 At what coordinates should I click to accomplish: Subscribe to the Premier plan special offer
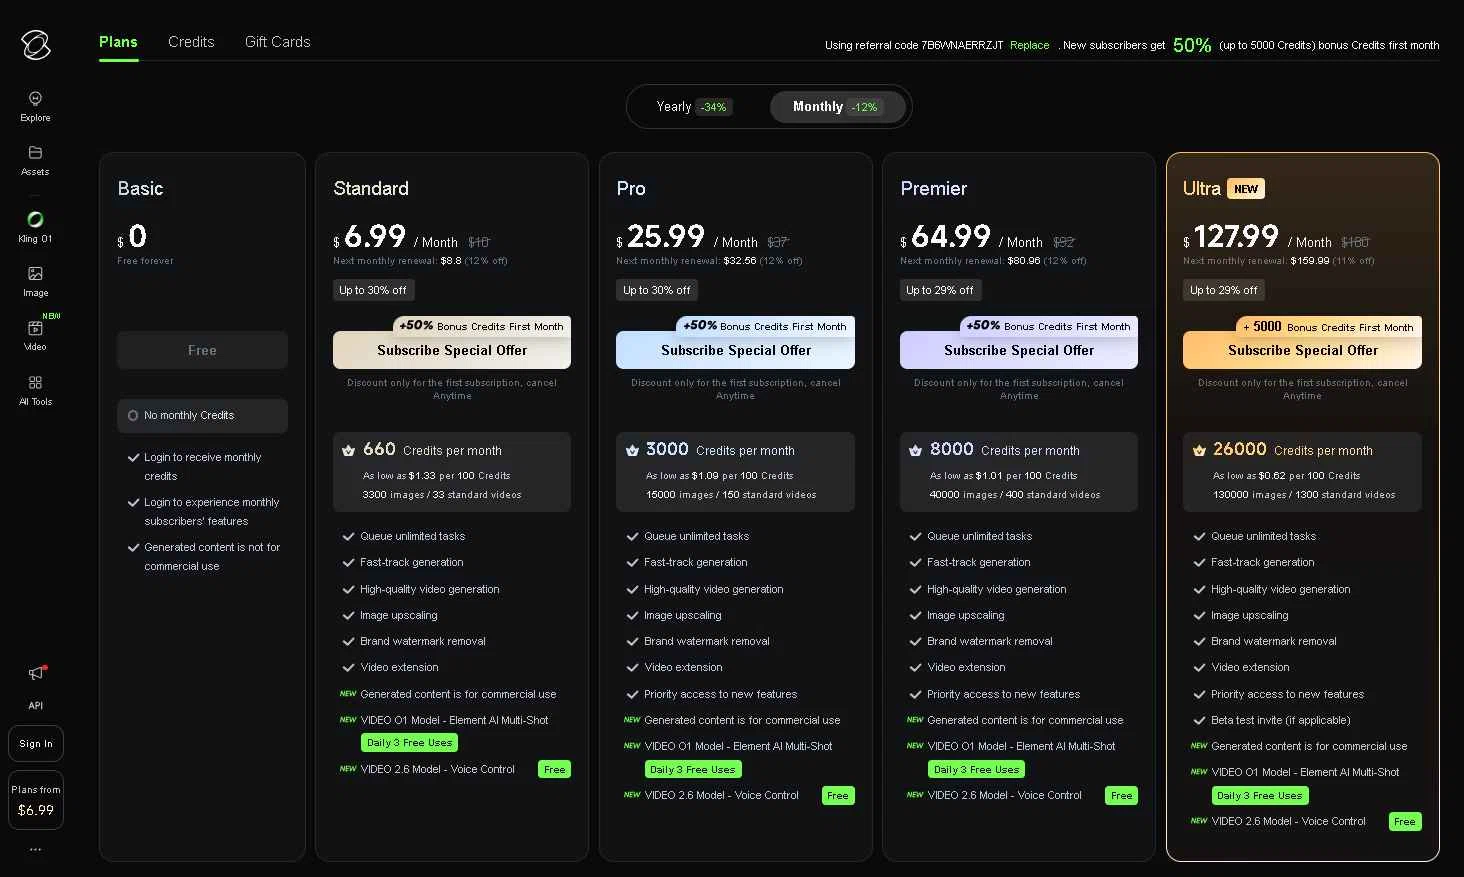[1019, 351]
